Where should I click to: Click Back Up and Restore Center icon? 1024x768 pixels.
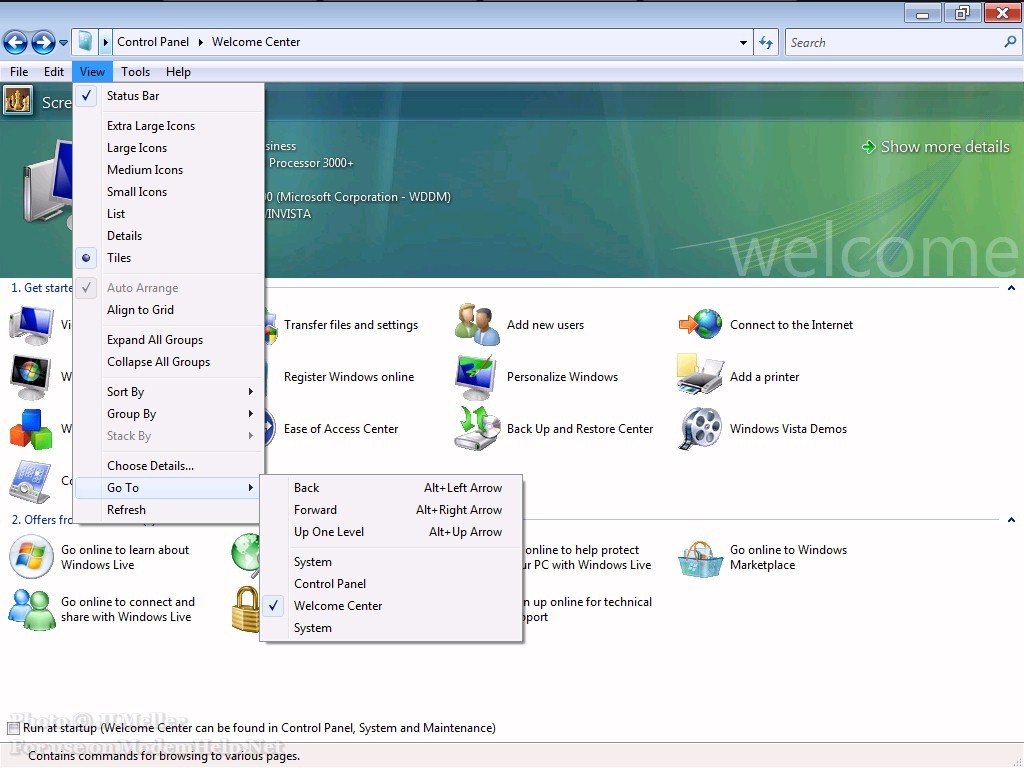(477, 428)
